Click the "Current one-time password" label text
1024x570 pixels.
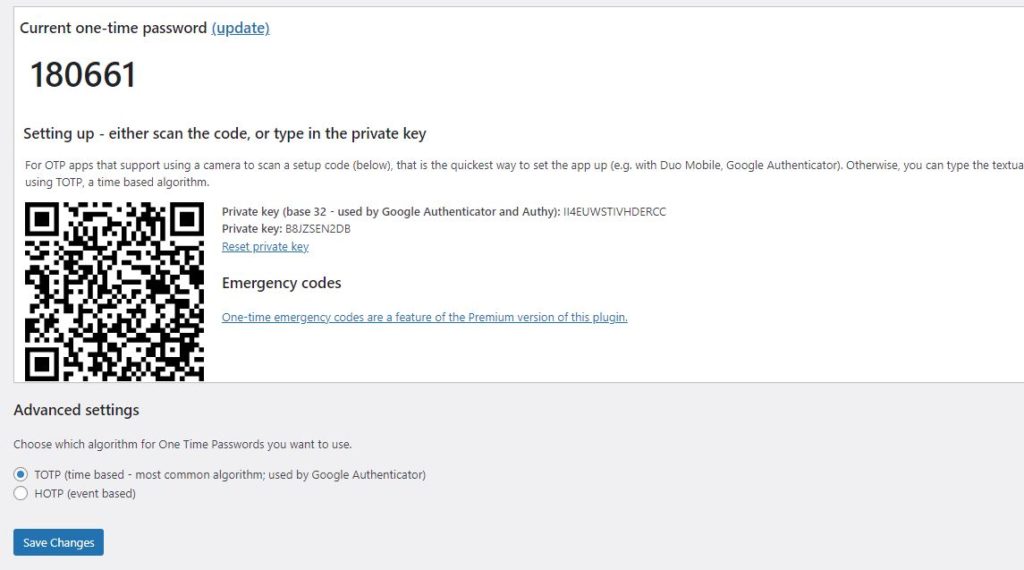point(113,28)
